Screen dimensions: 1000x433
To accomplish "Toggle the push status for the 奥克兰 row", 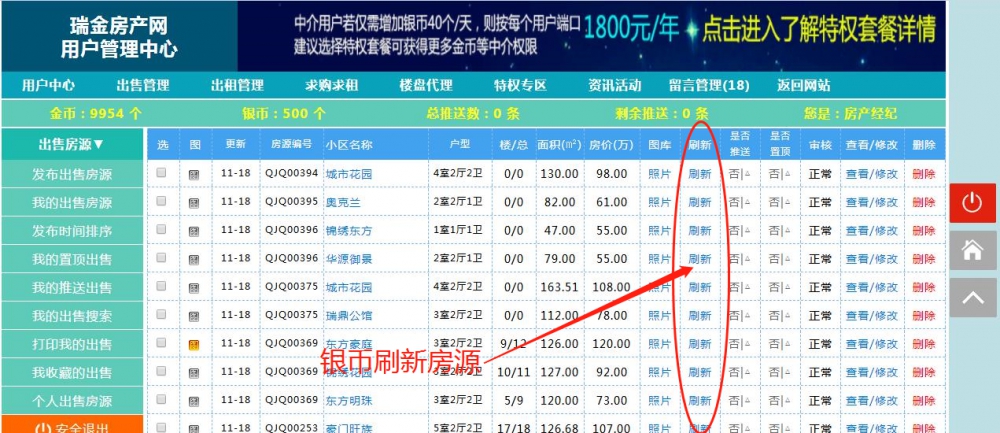I will pyautogui.click(x=740, y=202).
